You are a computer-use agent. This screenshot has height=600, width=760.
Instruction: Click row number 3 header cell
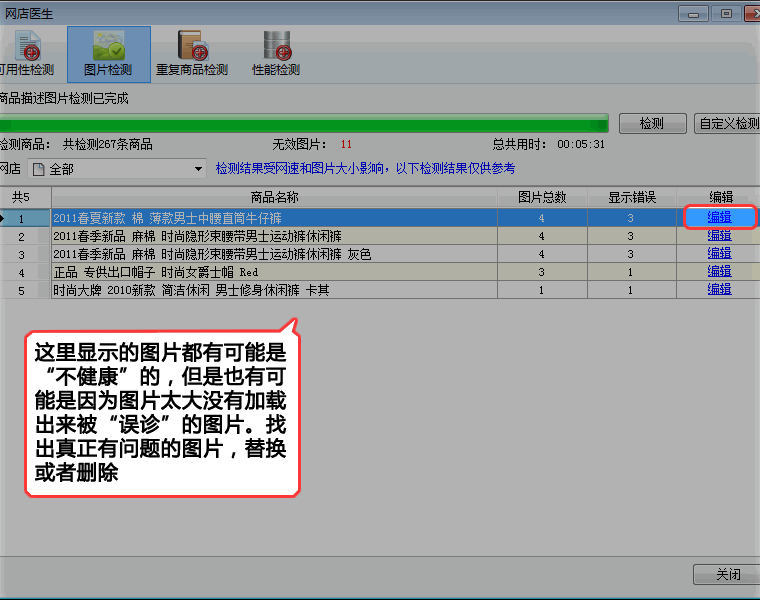pos(25,254)
